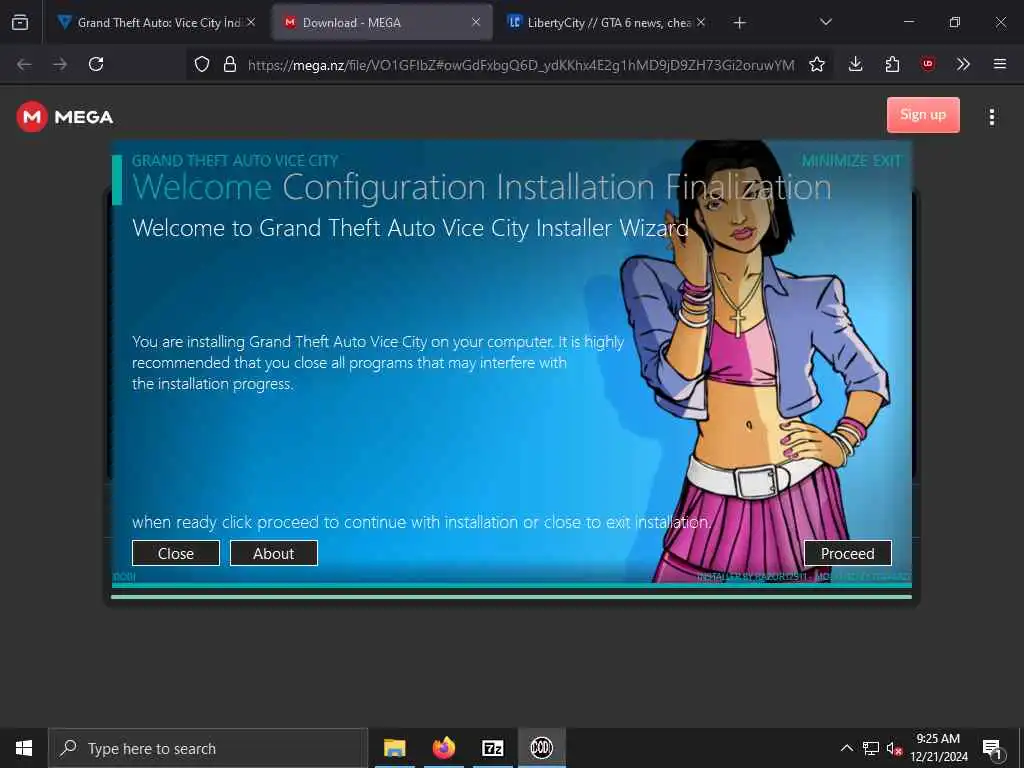Open the installer's About dialog
Image resolution: width=1024 pixels, height=768 pixels.
274,553
